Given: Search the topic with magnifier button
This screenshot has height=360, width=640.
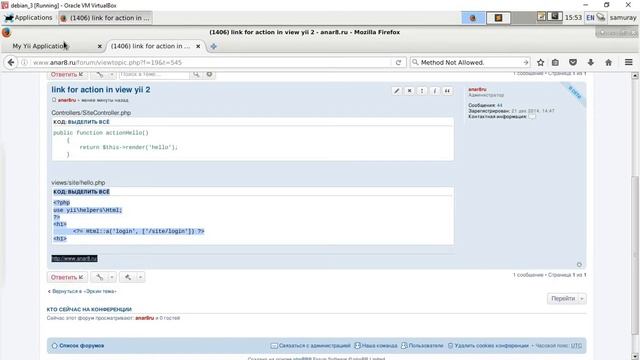Looking at the screenshot, I should pos(196,74).
